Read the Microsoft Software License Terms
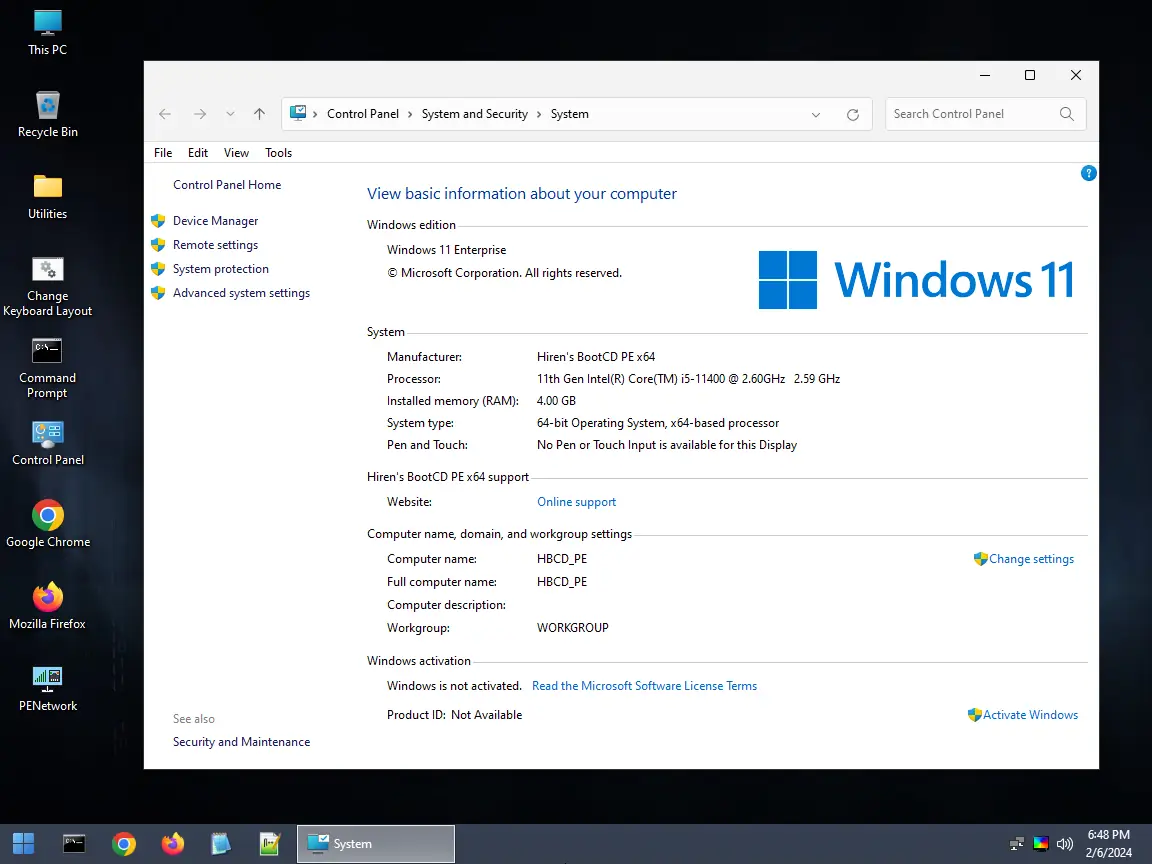Image resolution: width=1152 pixels, height=864 pixels. click(x=644, y=686)
